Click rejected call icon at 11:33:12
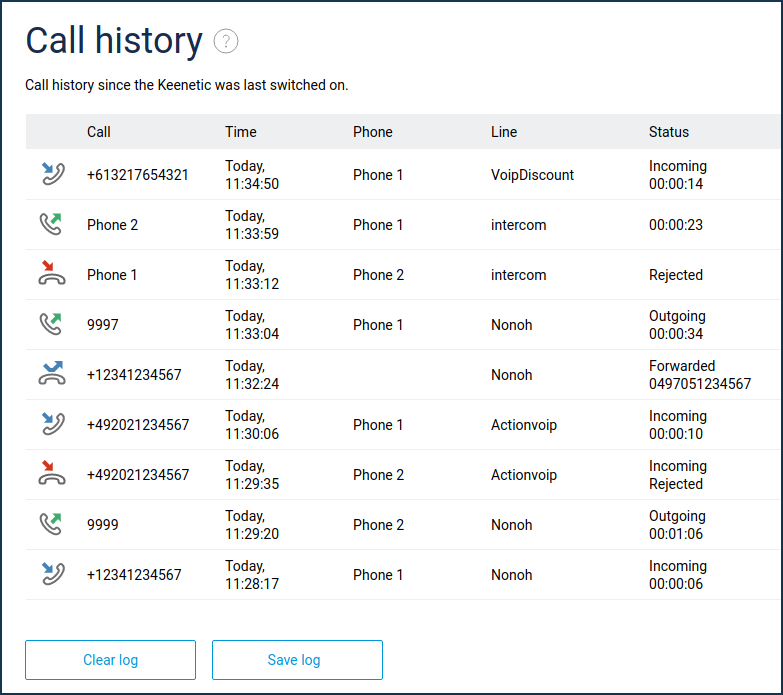The height and width of the screenshot is (695, 783). pyautogui.click(x=52, y=274)
